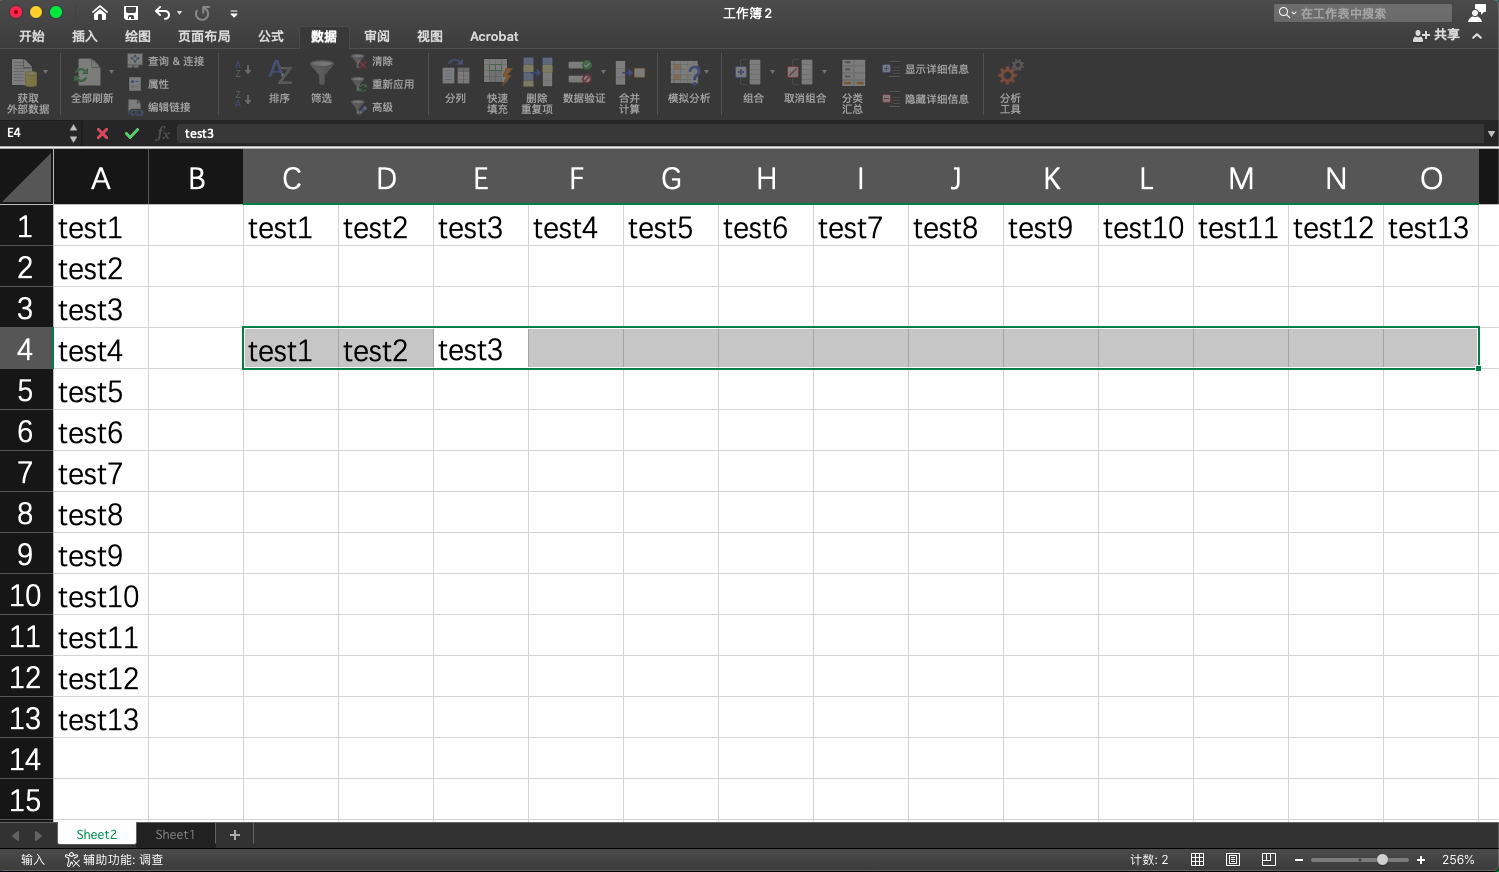This screenshot has width=1499, height=872.
Task: Click 隐藏详细信息 to hide detail
Action: pos(926,99)
